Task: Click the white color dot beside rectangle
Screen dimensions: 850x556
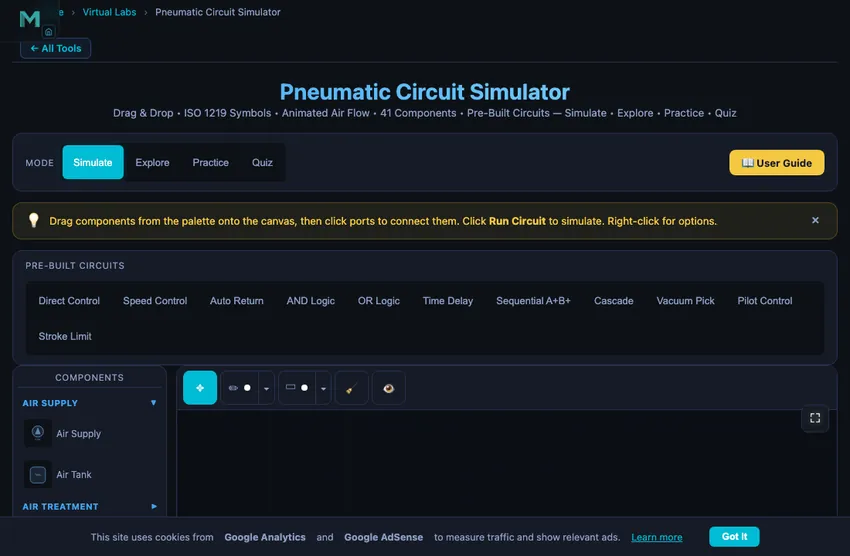Action: tap(304, 387)
